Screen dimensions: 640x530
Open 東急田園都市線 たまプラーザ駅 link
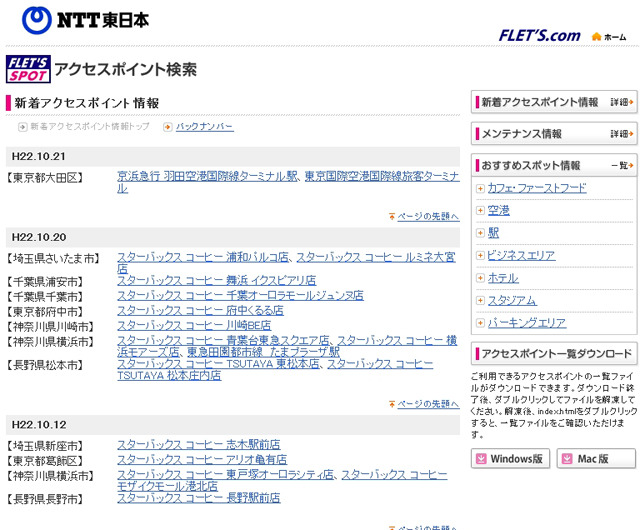[263, 352]
